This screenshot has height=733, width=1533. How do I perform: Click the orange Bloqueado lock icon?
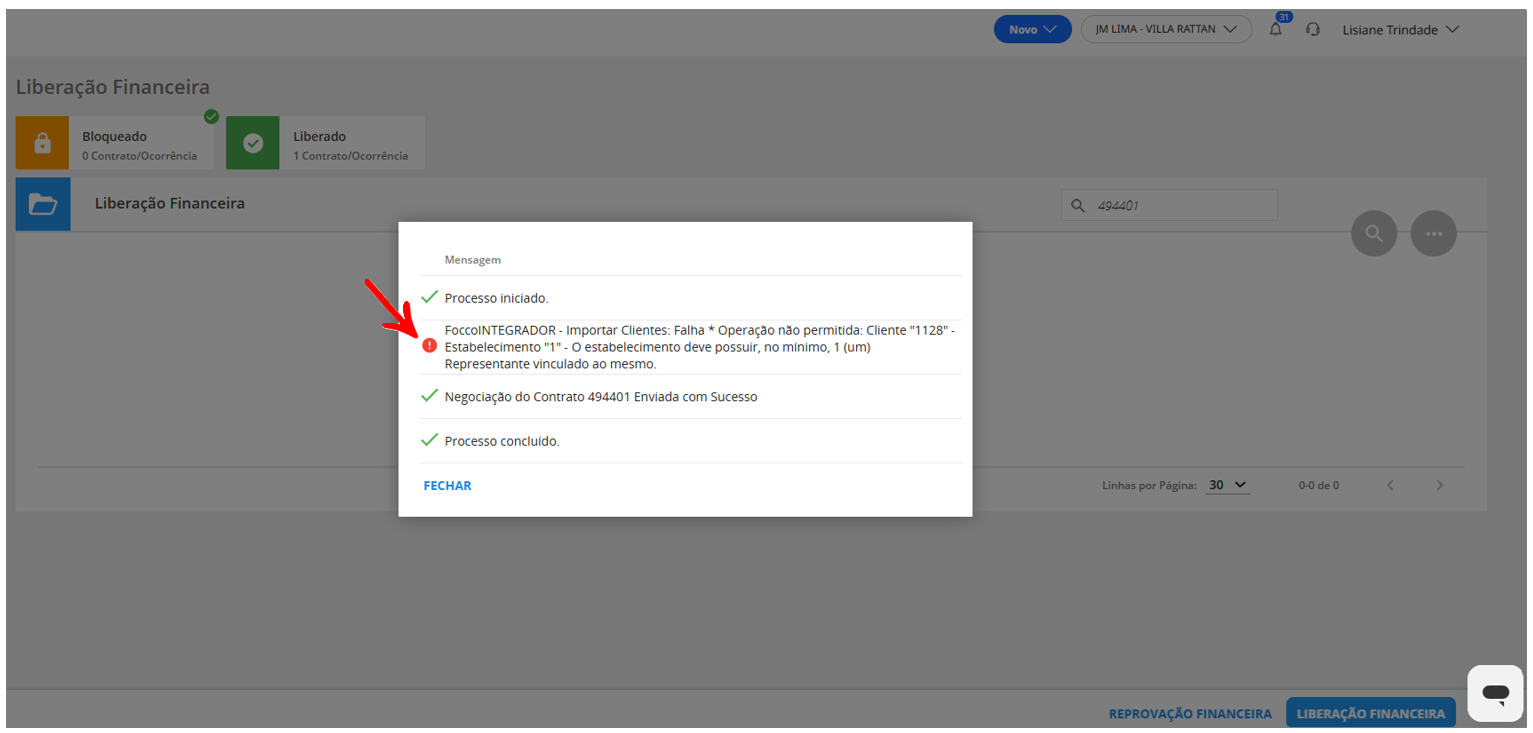(42, 143)
